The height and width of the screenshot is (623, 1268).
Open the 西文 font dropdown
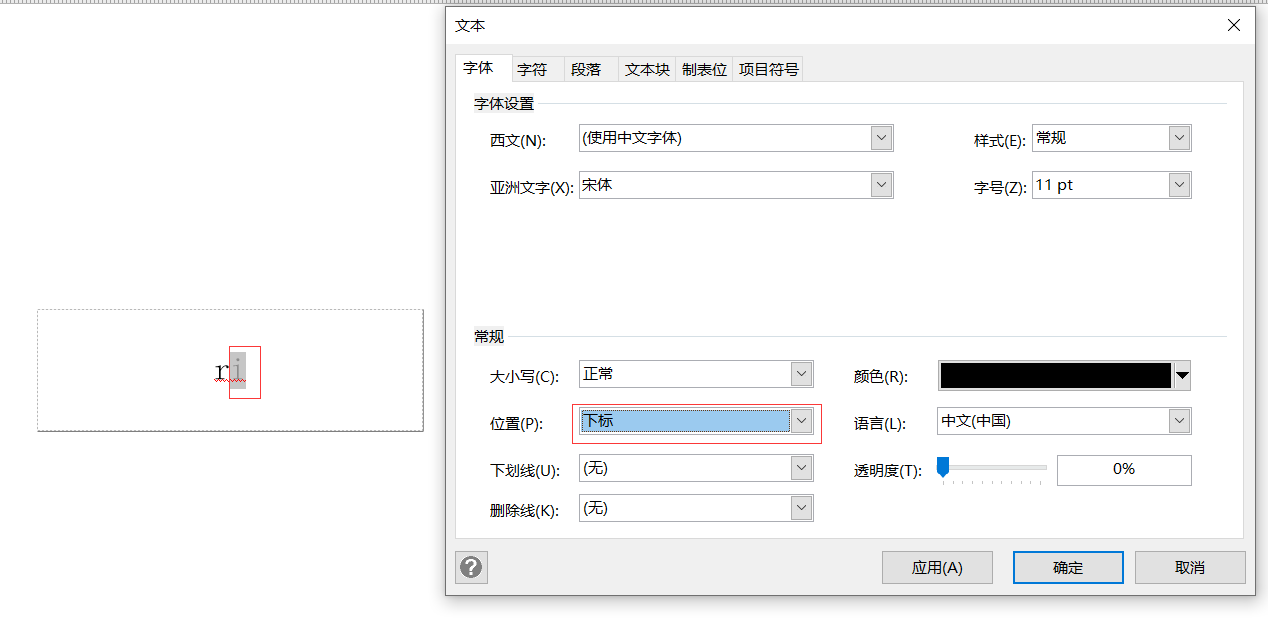pos(881,137)
